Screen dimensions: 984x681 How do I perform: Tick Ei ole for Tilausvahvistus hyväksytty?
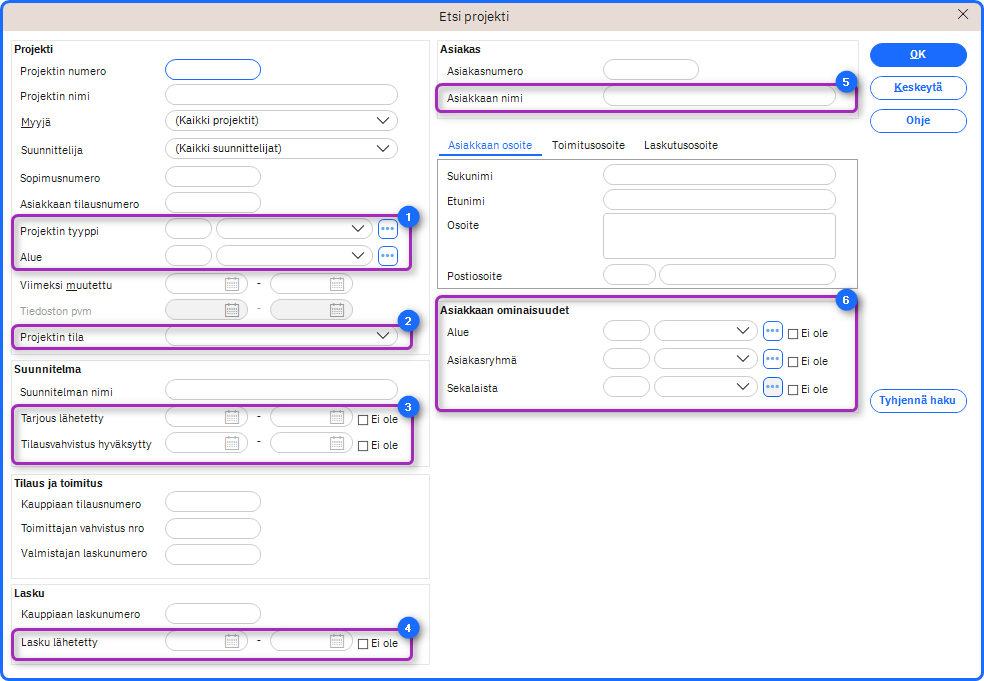[x=363, y=446]
